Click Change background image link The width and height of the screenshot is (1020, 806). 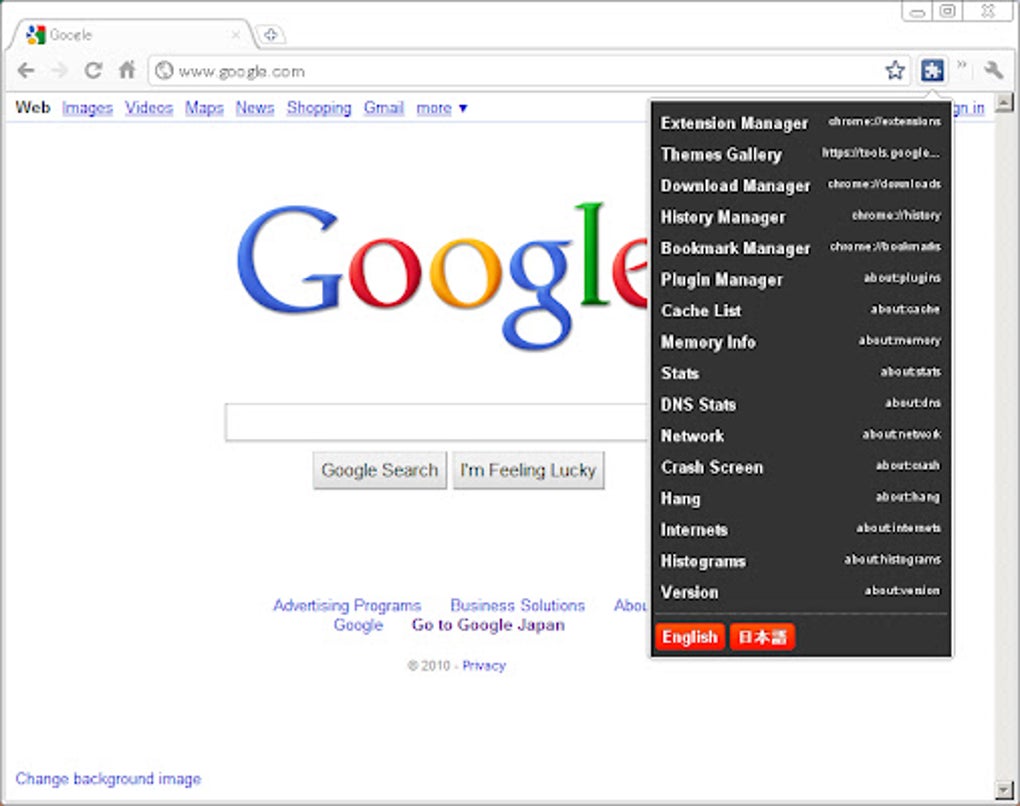pyautogui.click(x=108, y=779)
